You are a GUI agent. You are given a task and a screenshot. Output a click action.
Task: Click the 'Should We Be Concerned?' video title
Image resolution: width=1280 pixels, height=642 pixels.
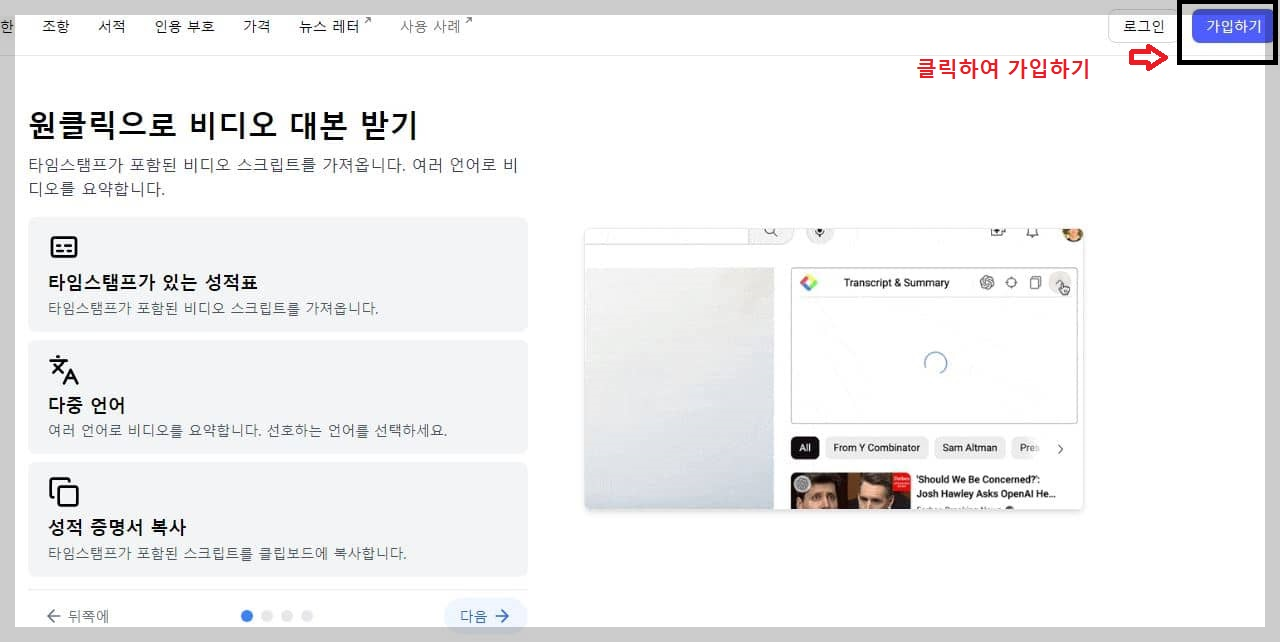click(986, 486)
